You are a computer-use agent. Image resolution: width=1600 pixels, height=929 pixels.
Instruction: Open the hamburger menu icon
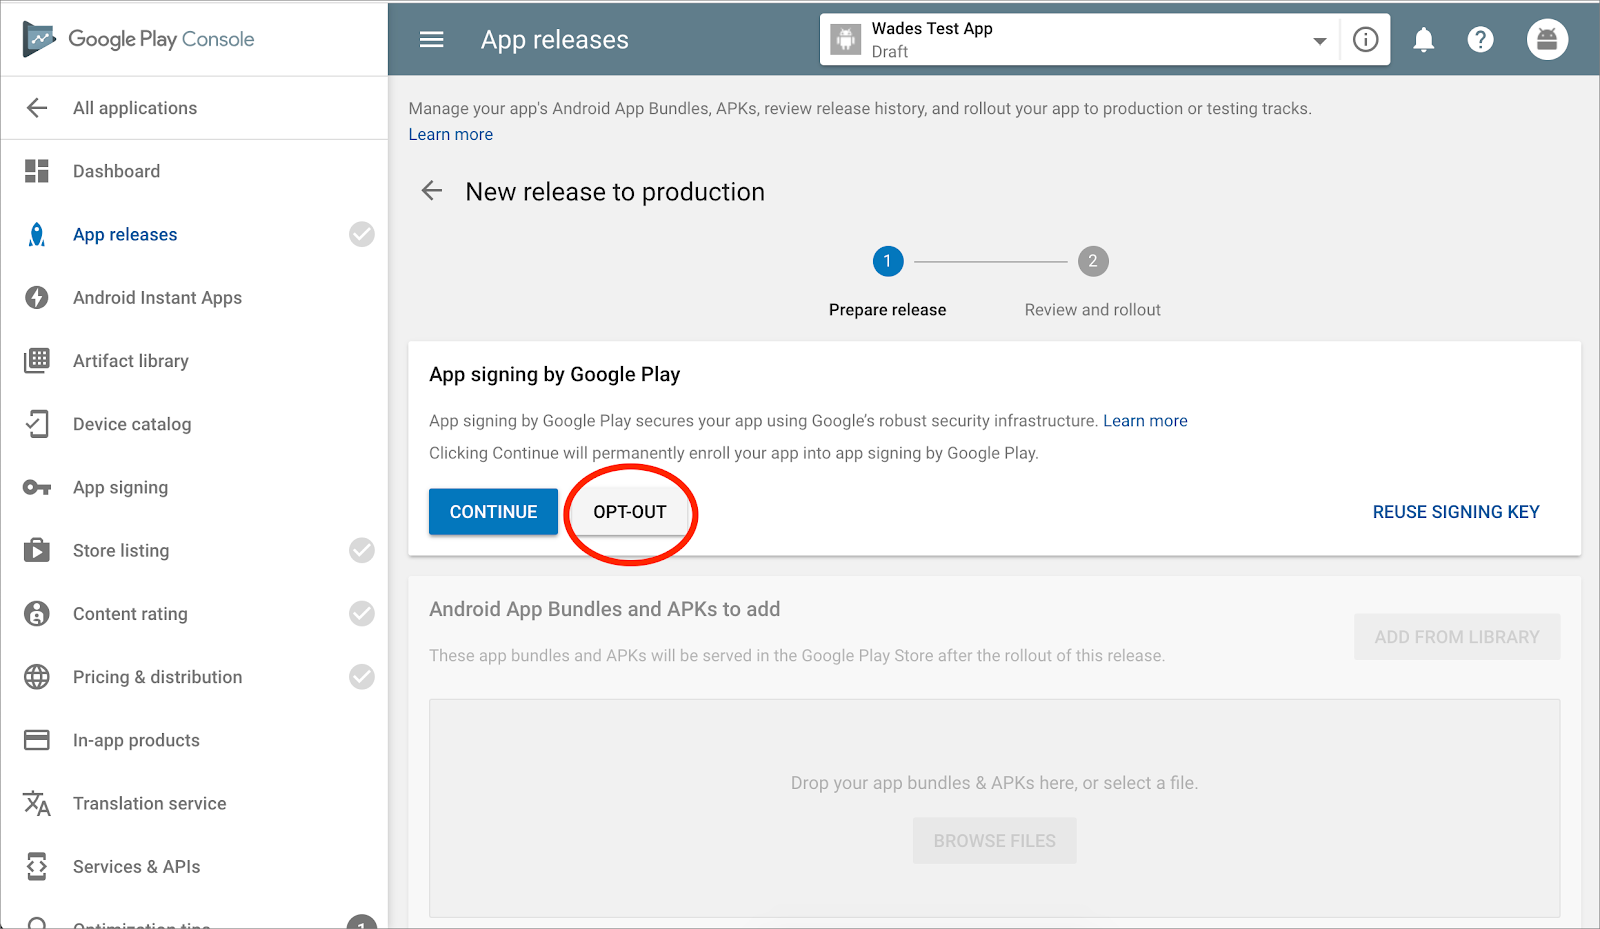click(x=432, y=39)
